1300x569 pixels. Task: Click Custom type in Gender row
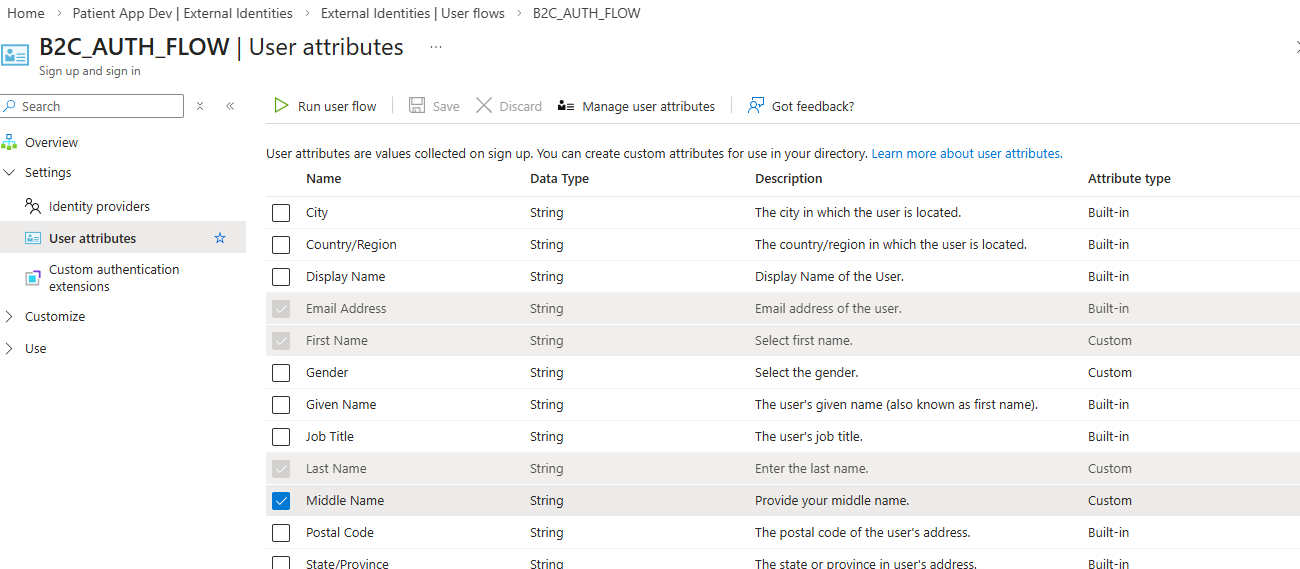point(1110,373)
